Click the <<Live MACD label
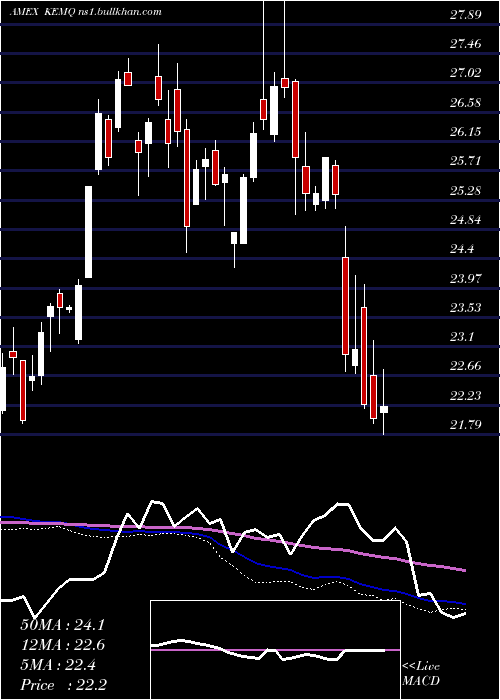The height and width of the screenshot is (700, 500). [x=421, y=673]
